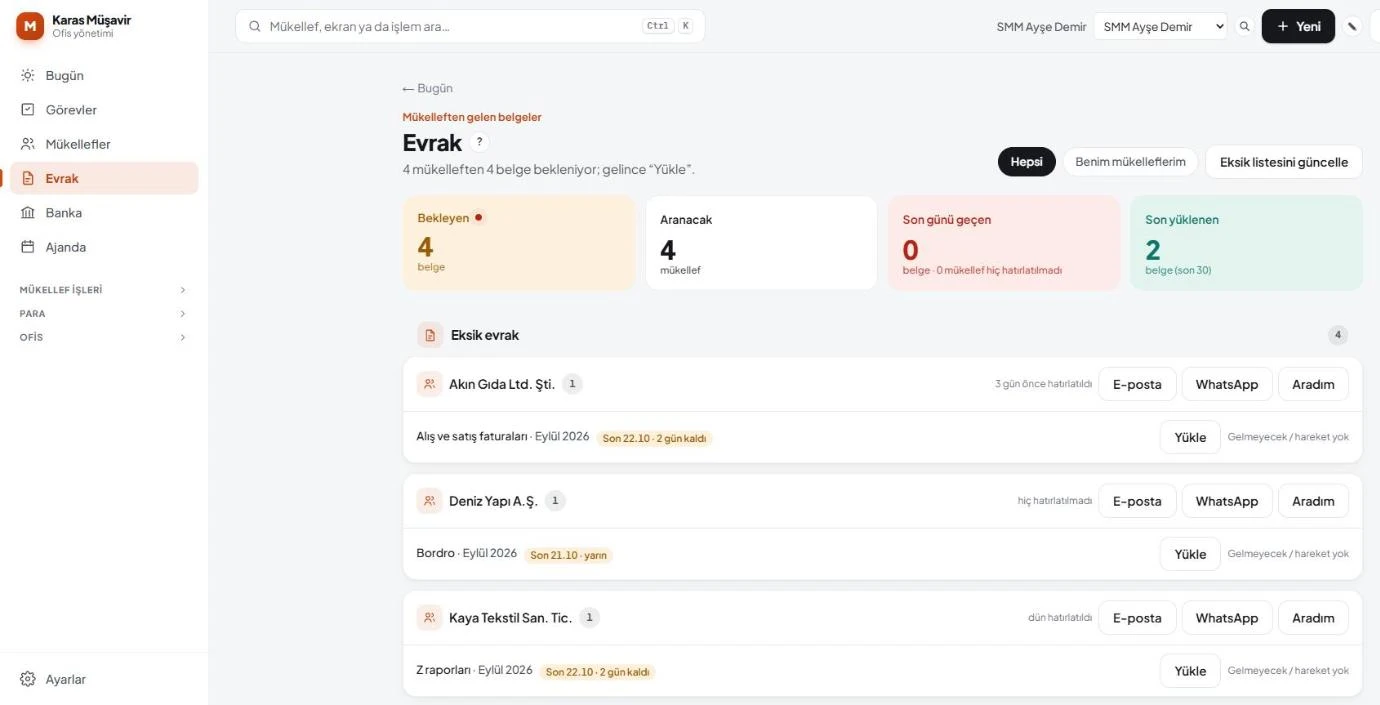This screenshot has width=1380, height=705.
Task: Go back via the Bugün link
Action: tap(428, 88)
